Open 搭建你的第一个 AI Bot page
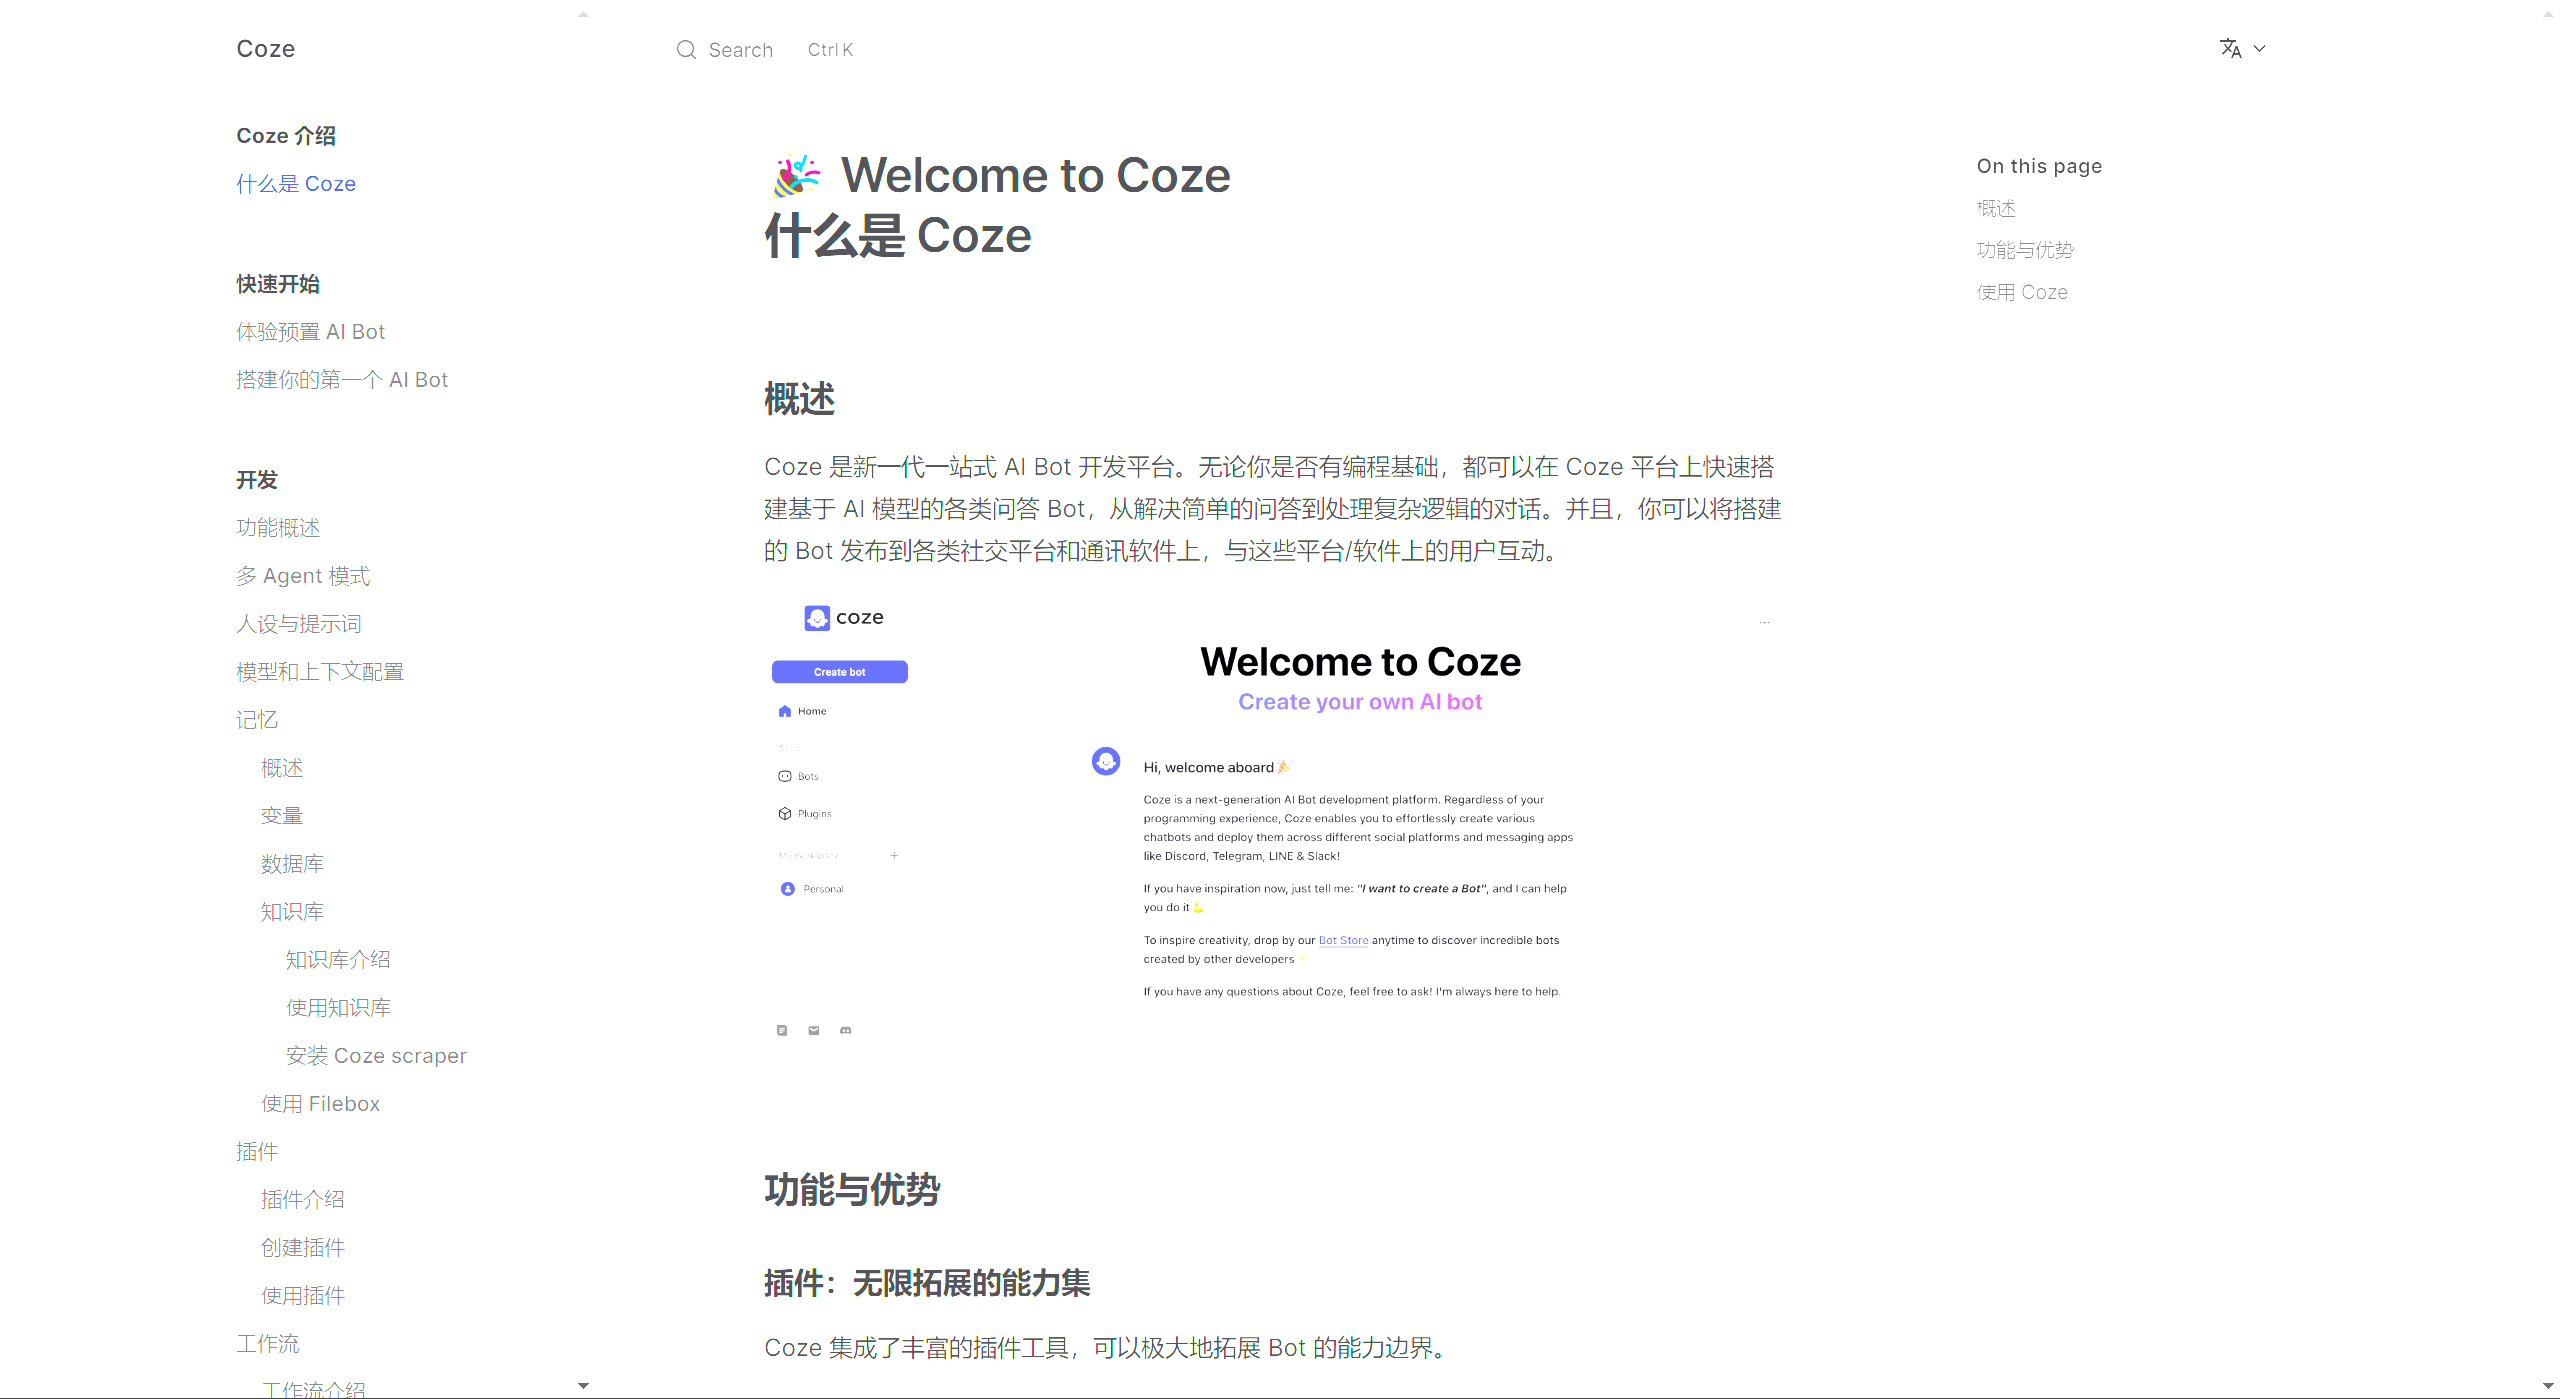 [342, 380]
